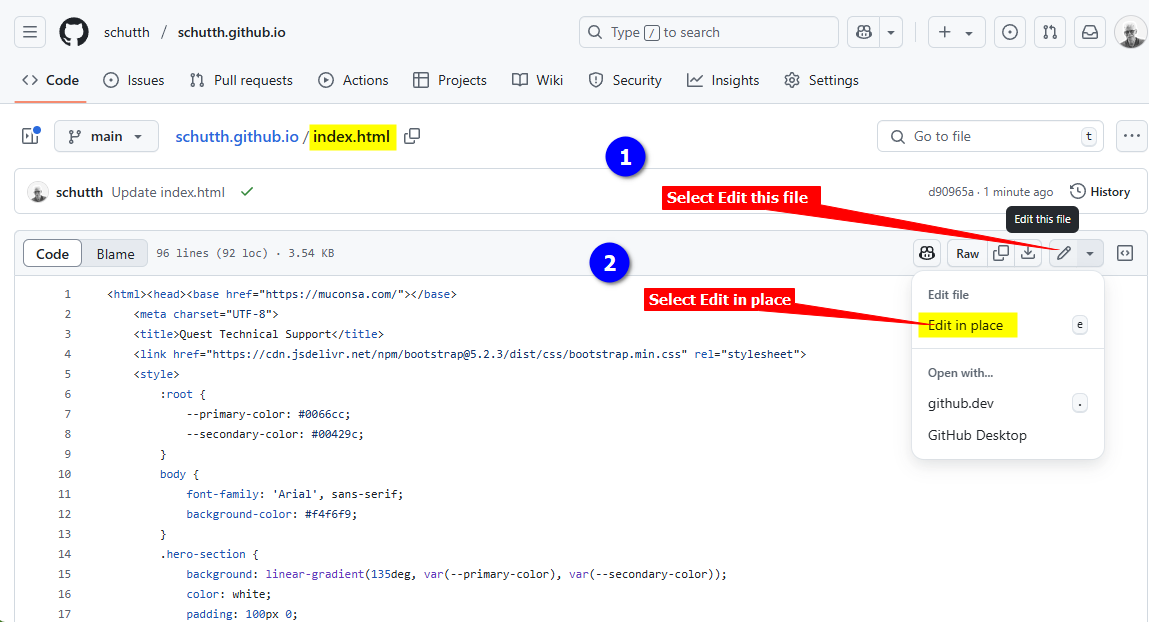The image size is (1149, 622).
Task: Focus the Go to file field
Action: pos(991,136)
